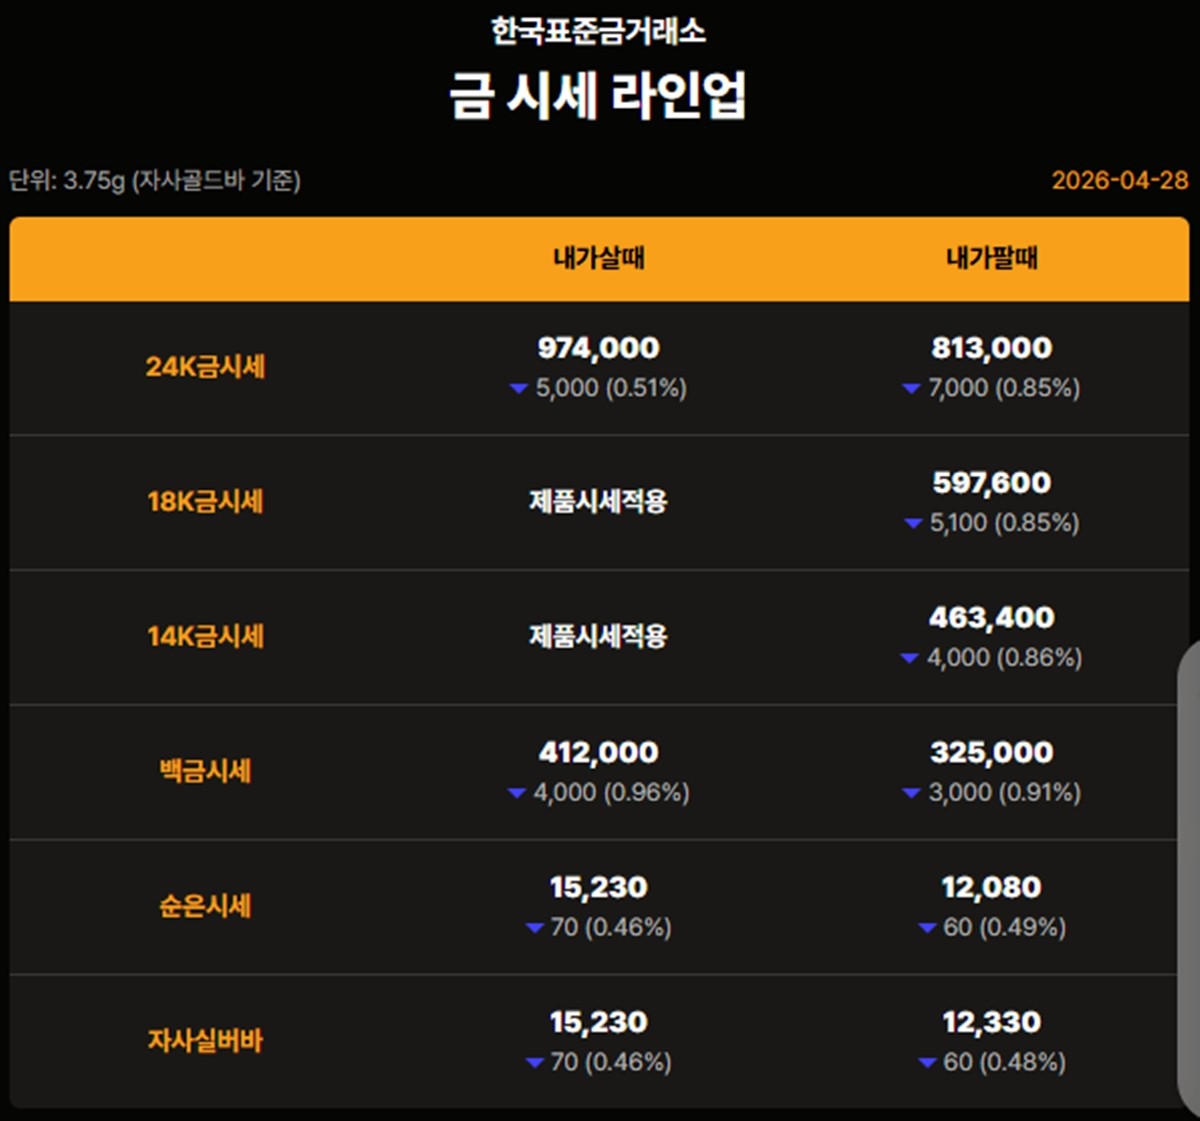This screenshot has width=1200, height=1121.
Task: Open the 14K금시세 row label
Action: pos(205,636)
